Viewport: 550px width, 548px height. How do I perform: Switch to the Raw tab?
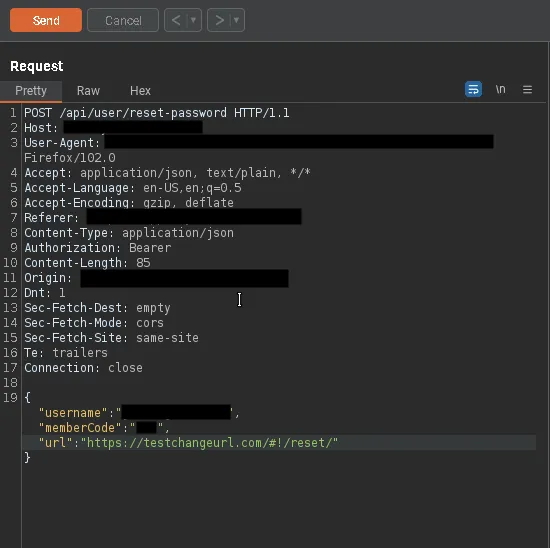click(x=88, y=91)
